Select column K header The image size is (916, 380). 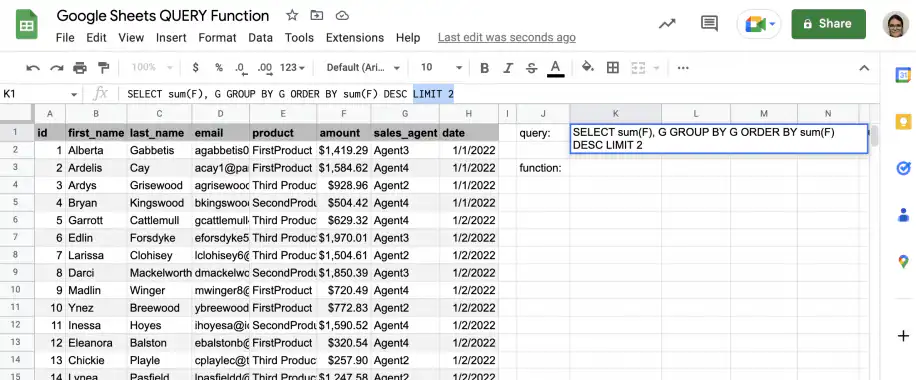click(x=616, y=113)
